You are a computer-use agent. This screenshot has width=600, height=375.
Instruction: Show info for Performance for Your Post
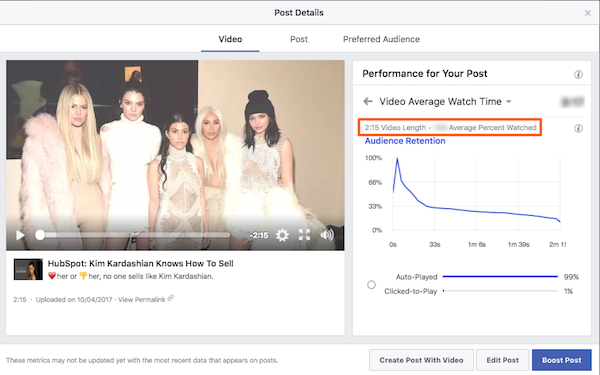[579, 74]
